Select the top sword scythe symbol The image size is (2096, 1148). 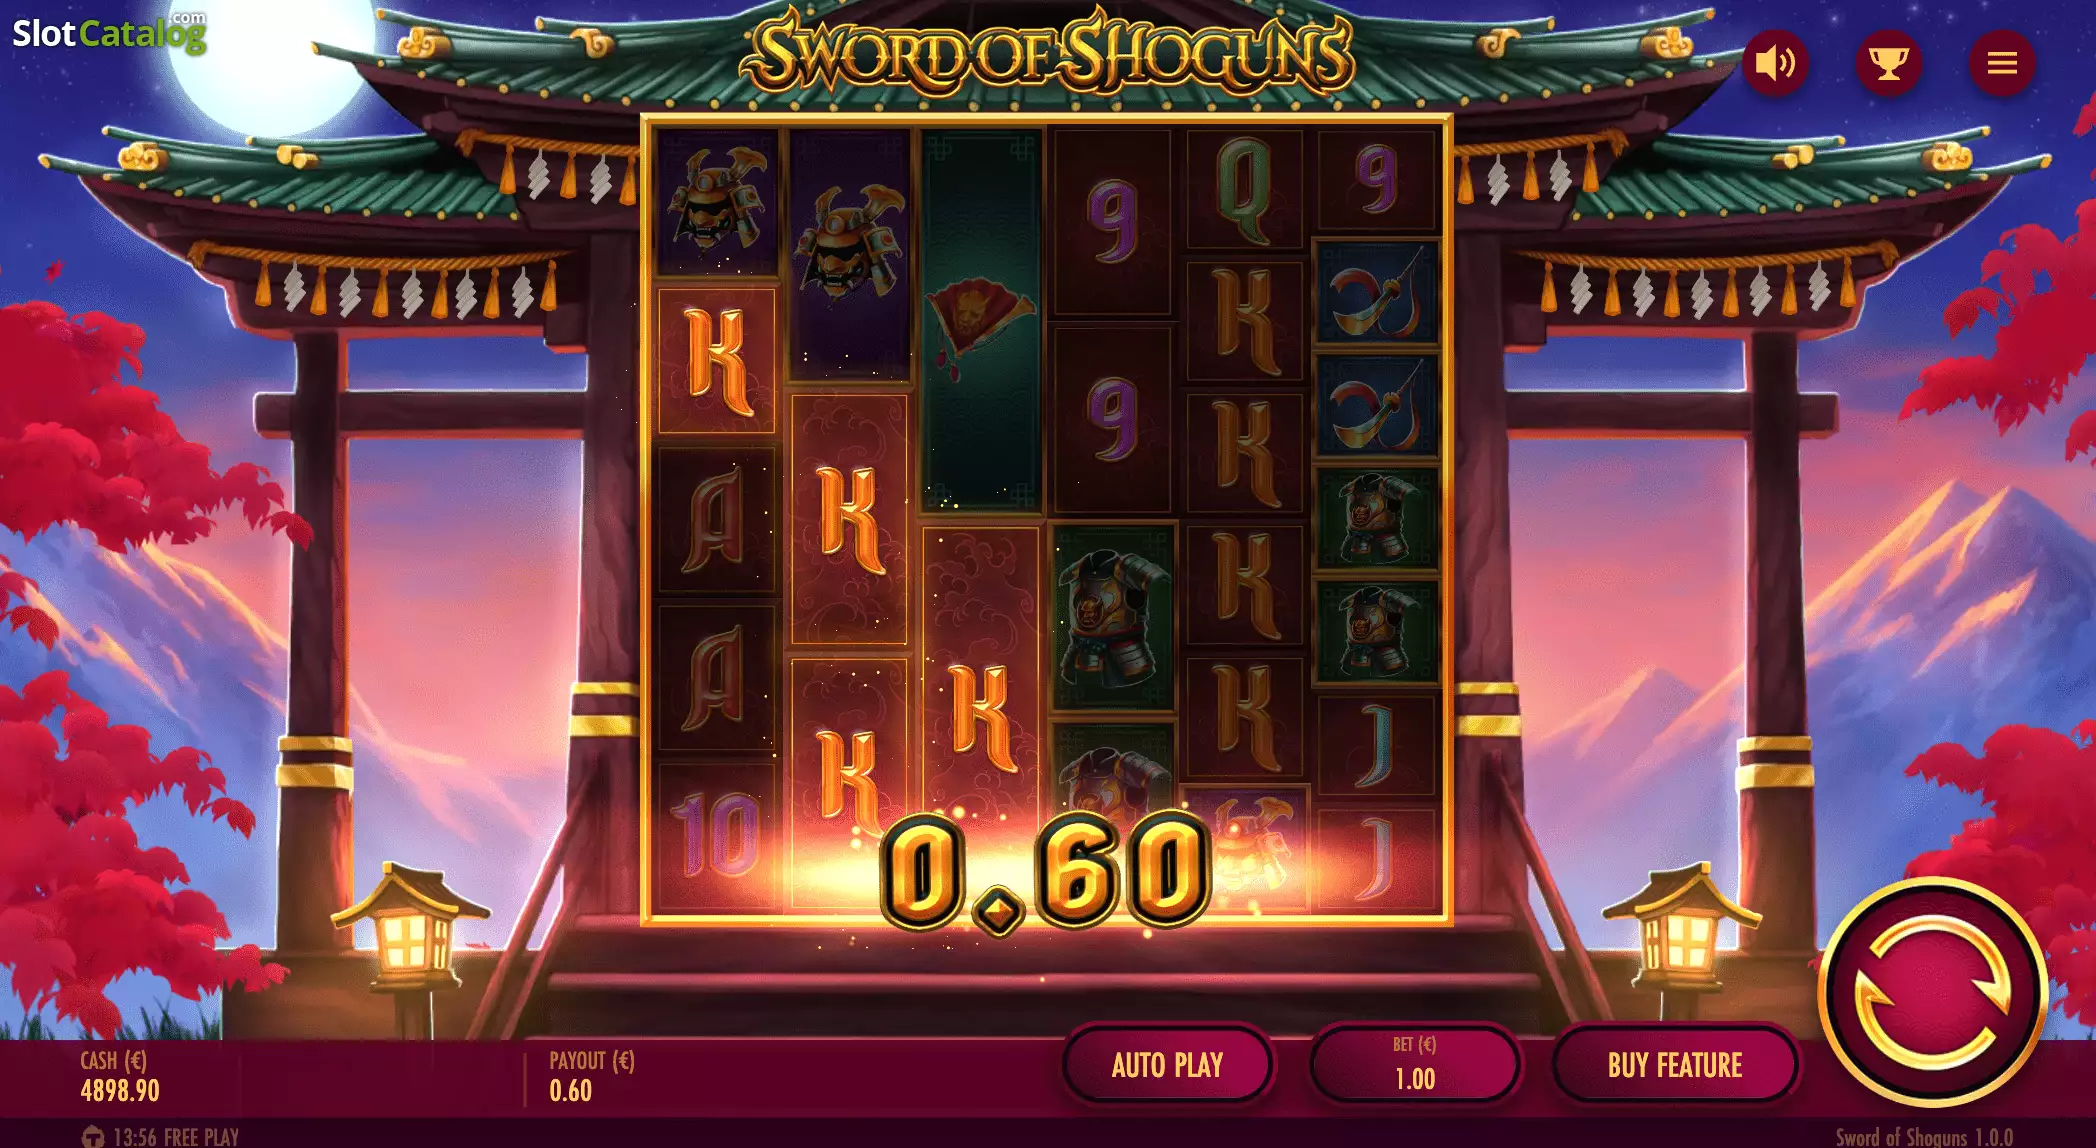point(1377,293)
